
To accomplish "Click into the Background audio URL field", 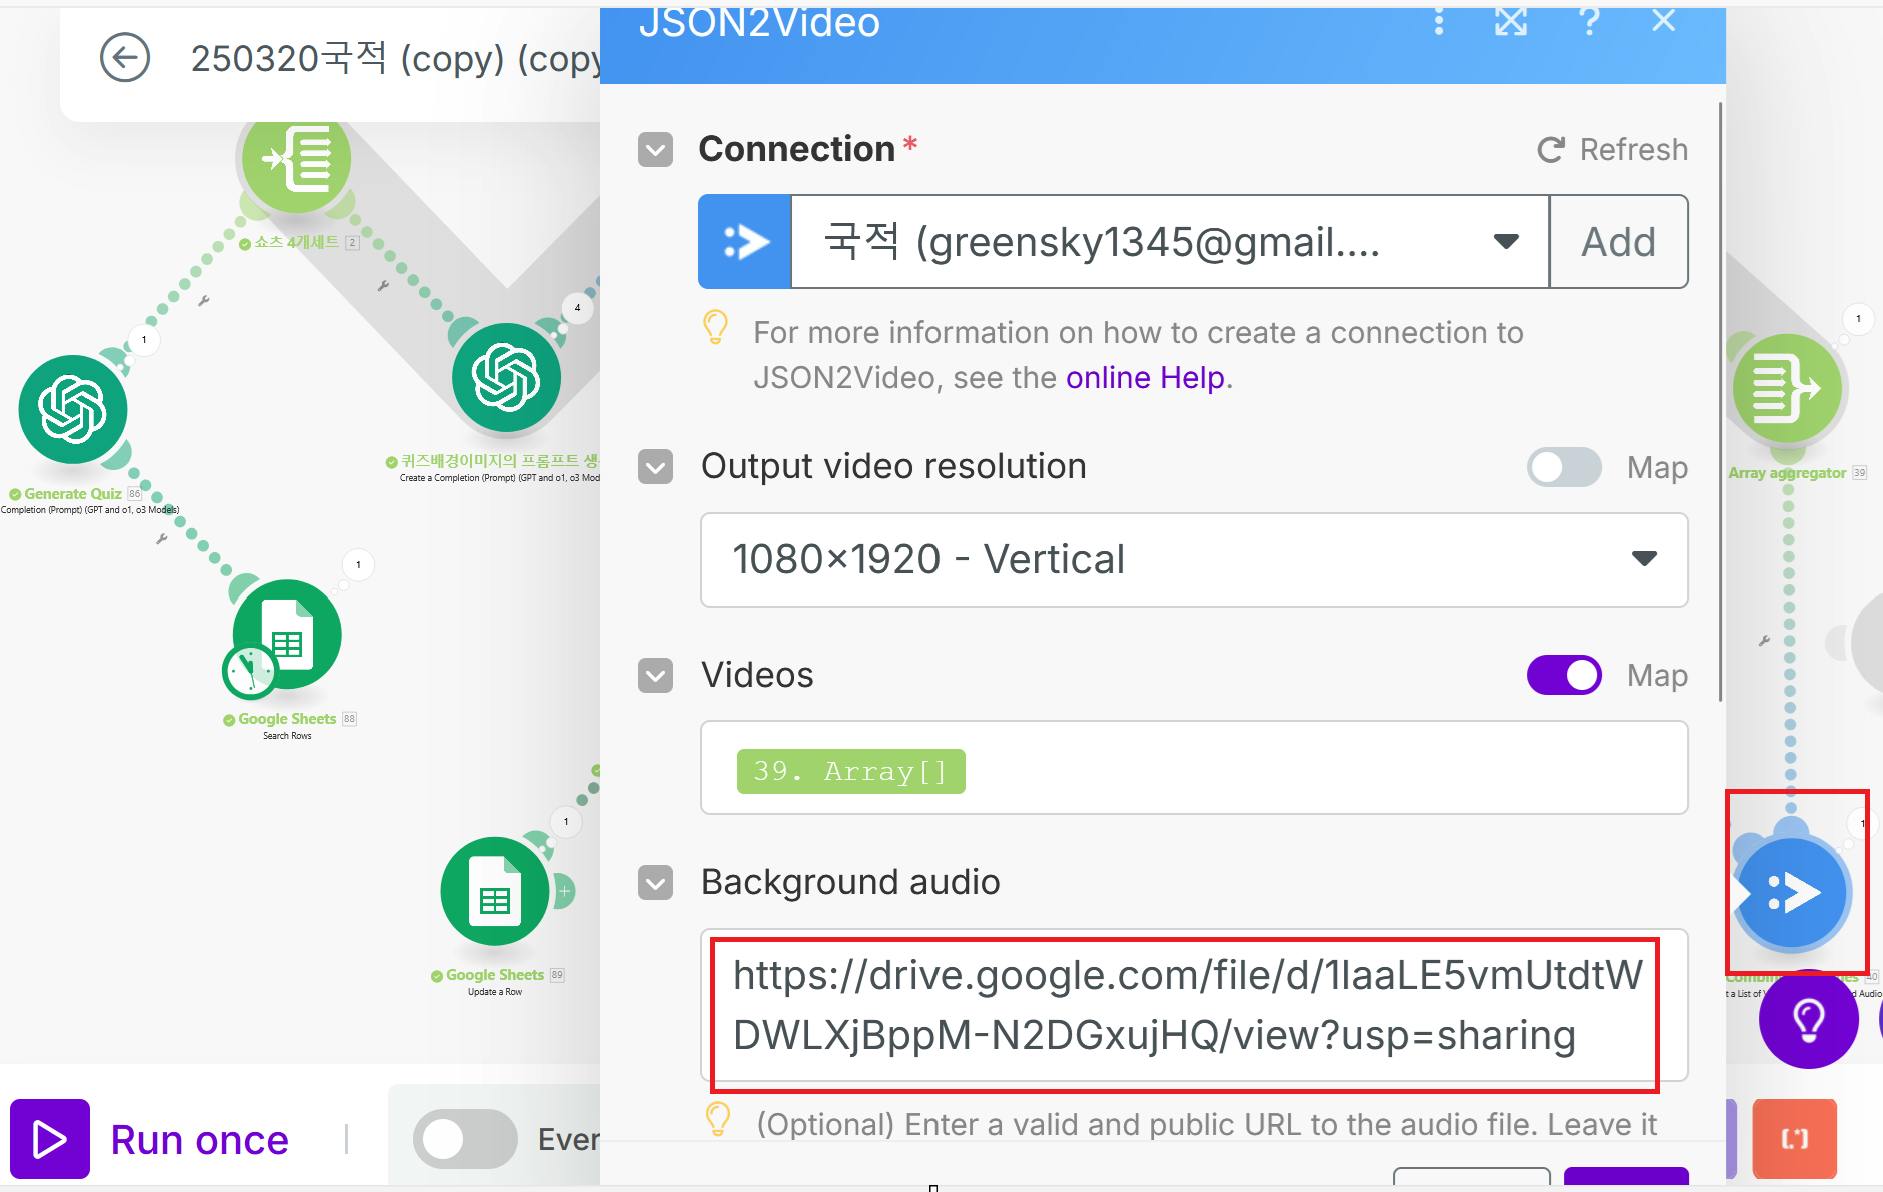I will tap(1194, 1005).
